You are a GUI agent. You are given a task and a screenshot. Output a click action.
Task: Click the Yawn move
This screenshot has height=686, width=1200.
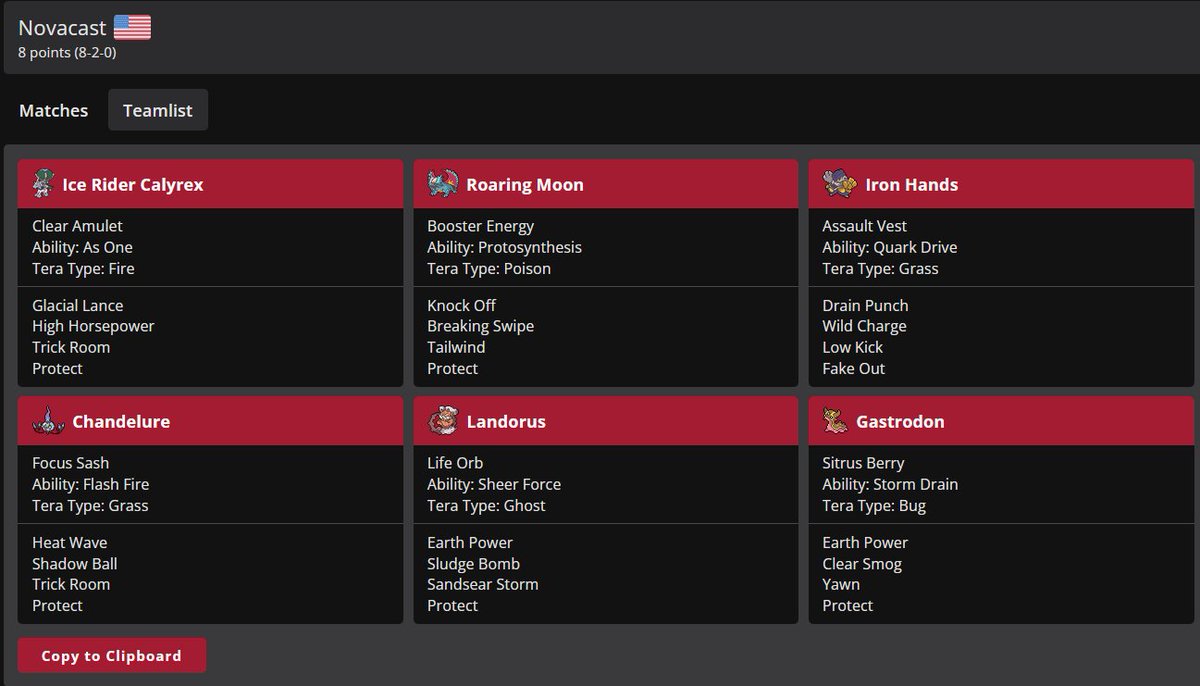pos(841,584)
